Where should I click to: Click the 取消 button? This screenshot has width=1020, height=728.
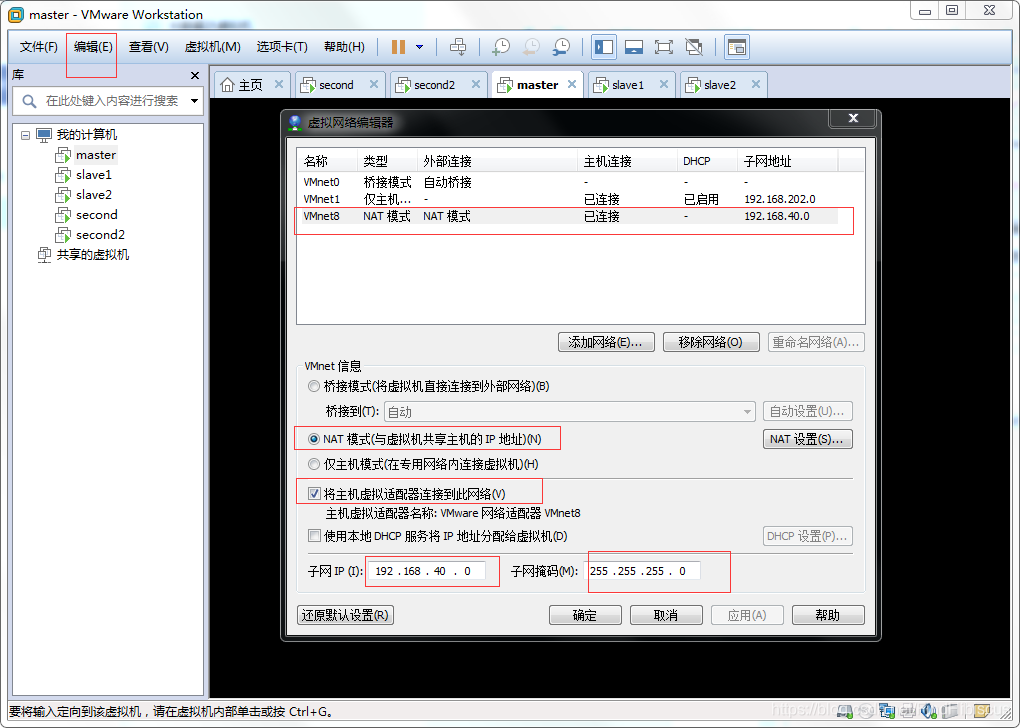pyautogui.click(x=666, y=615)
